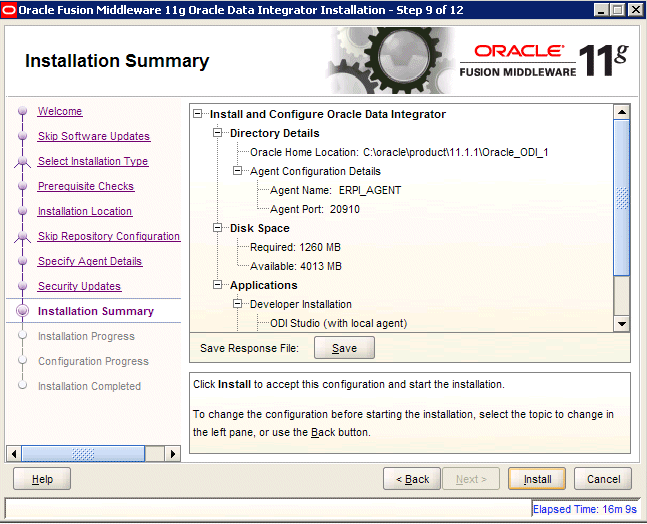Collapse Agent Configuration Details node
This screenshot has height=524, width=647.
pos(238,170)
